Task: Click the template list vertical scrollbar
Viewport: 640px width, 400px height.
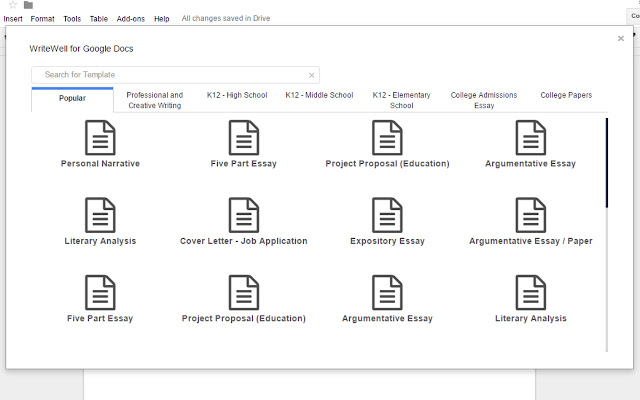Action: 607,235
